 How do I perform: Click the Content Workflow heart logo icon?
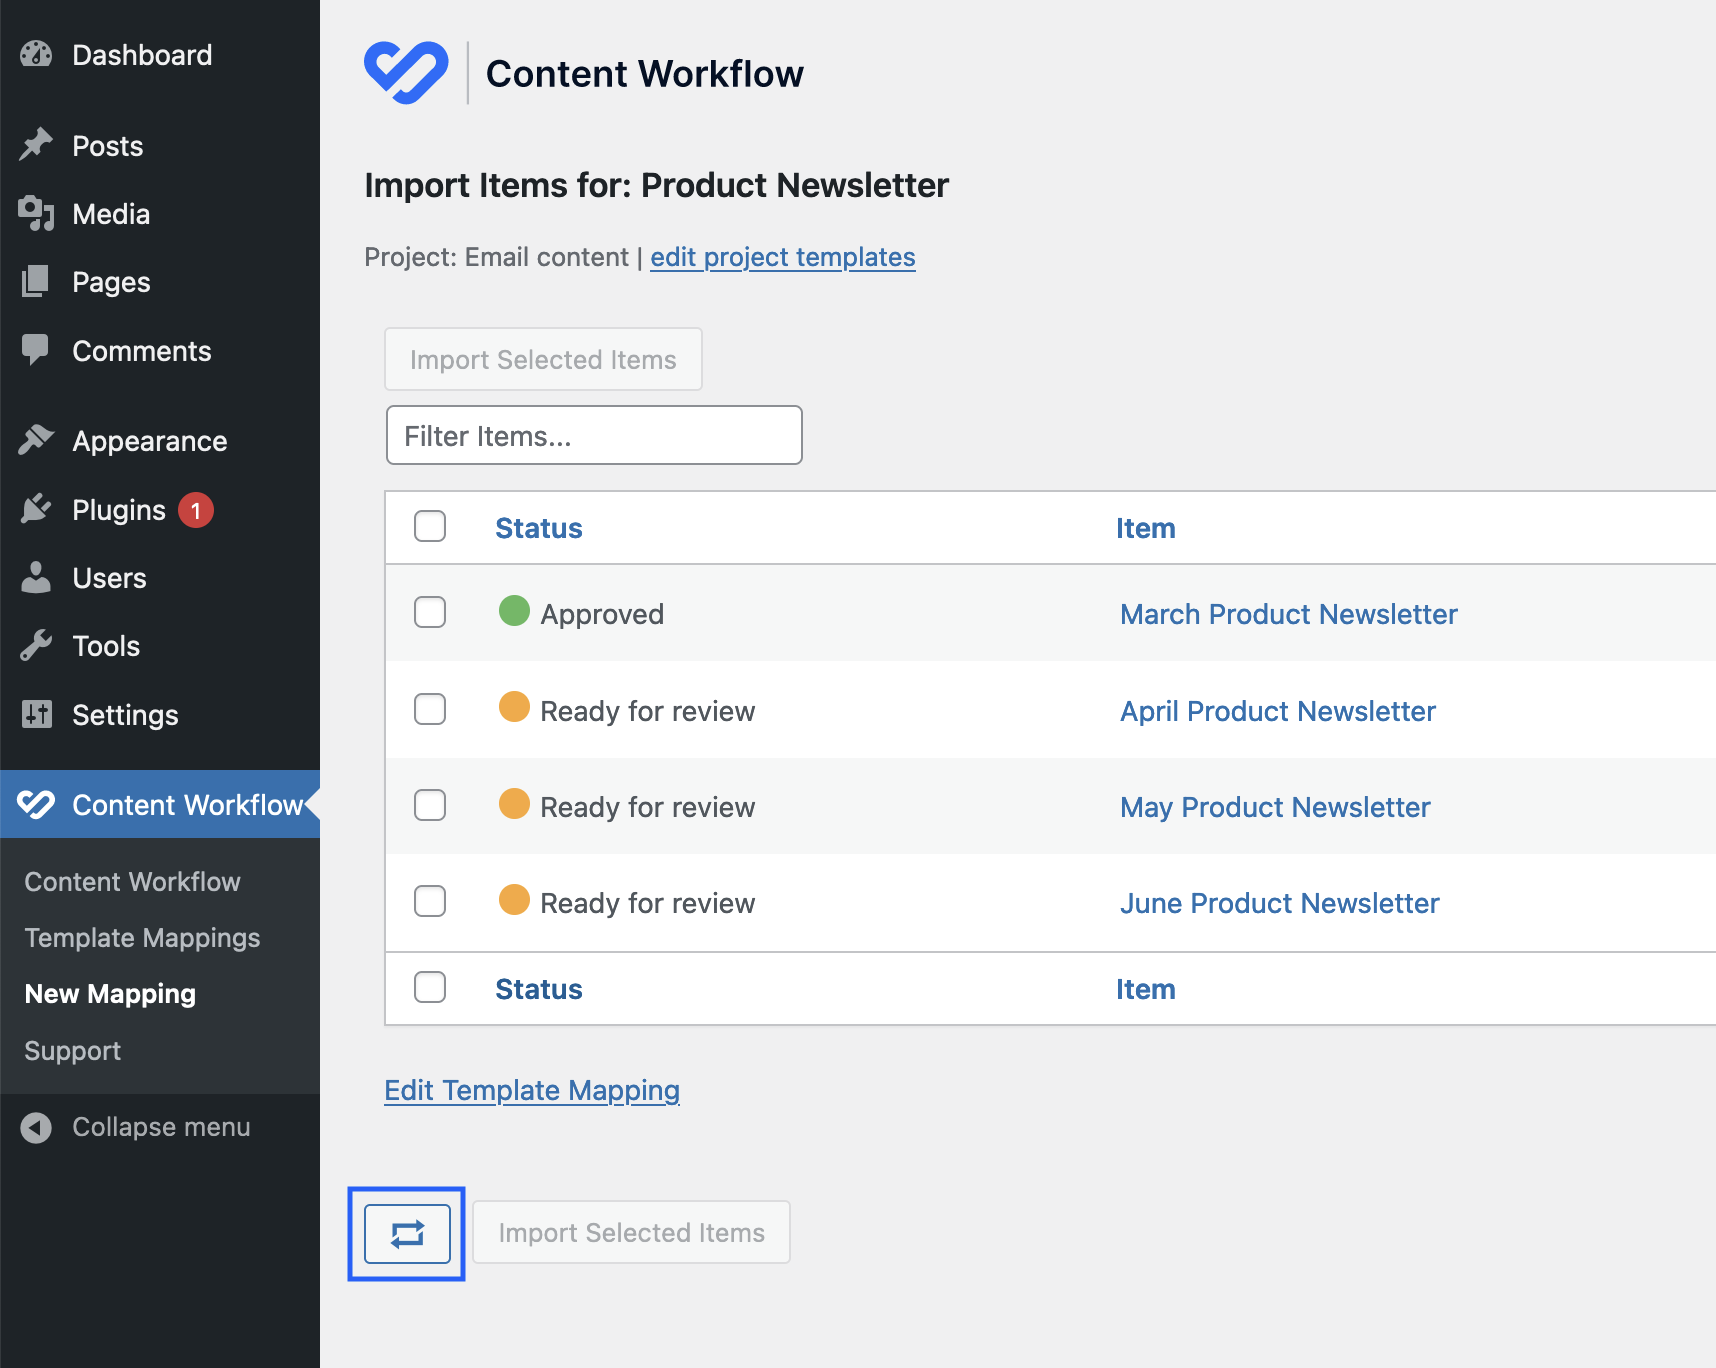coord(408,70)
